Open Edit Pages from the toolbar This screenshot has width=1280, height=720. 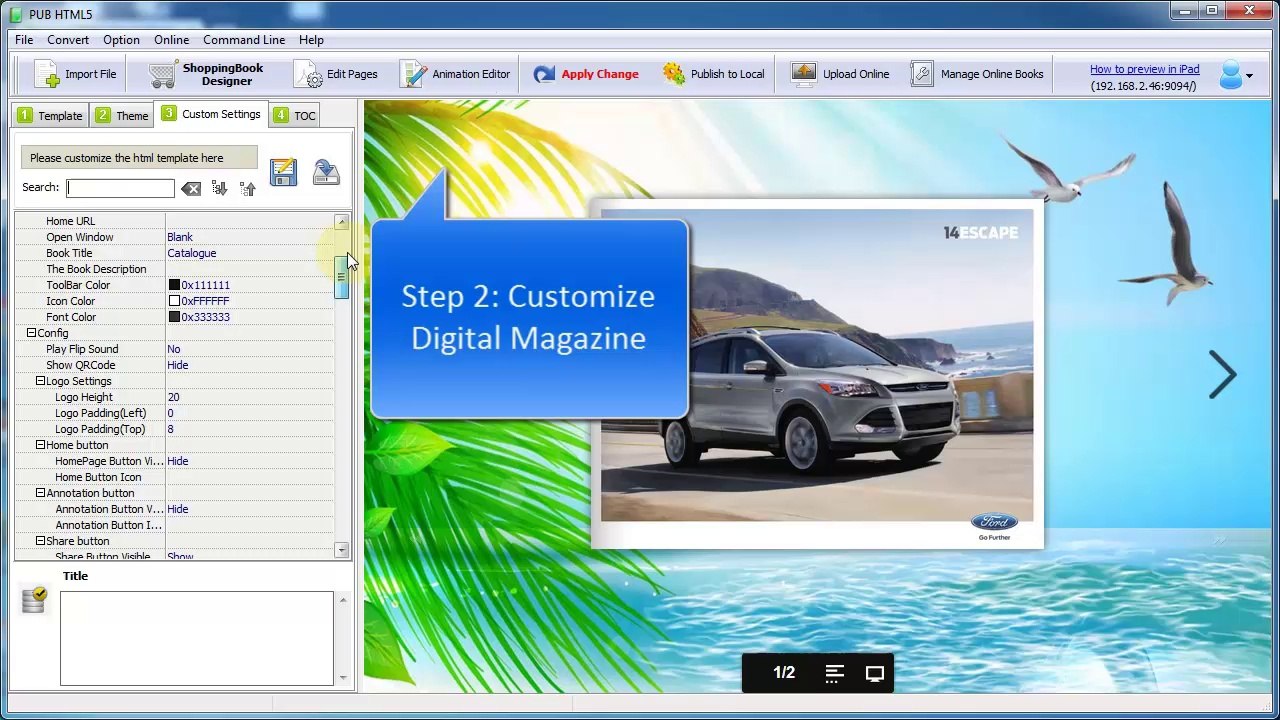(336, 74)
